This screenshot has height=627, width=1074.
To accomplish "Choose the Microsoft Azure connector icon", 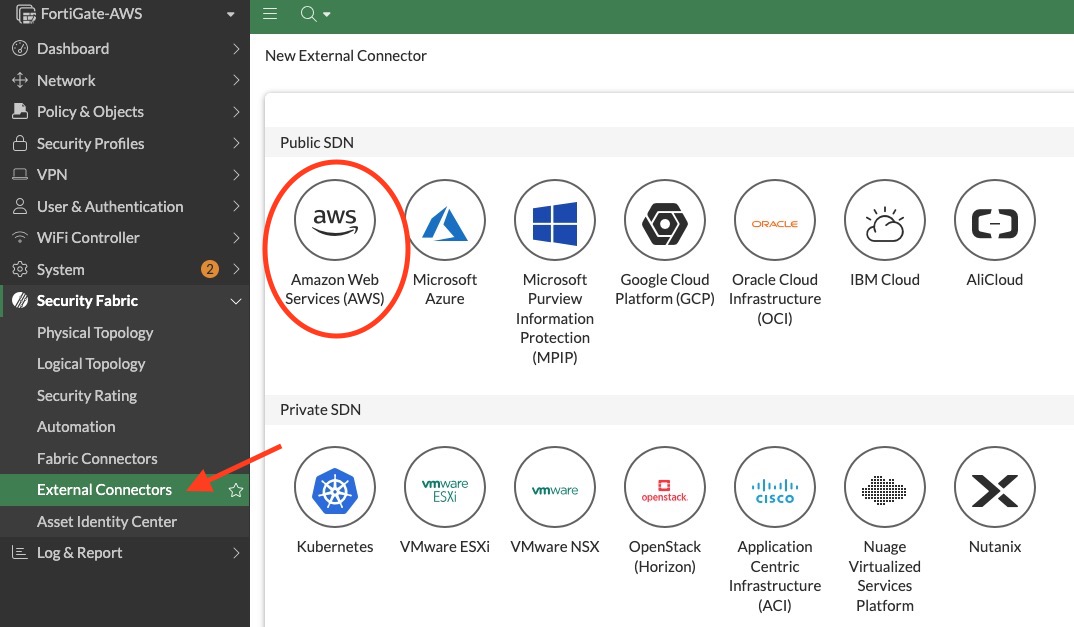I will [445, 220].
